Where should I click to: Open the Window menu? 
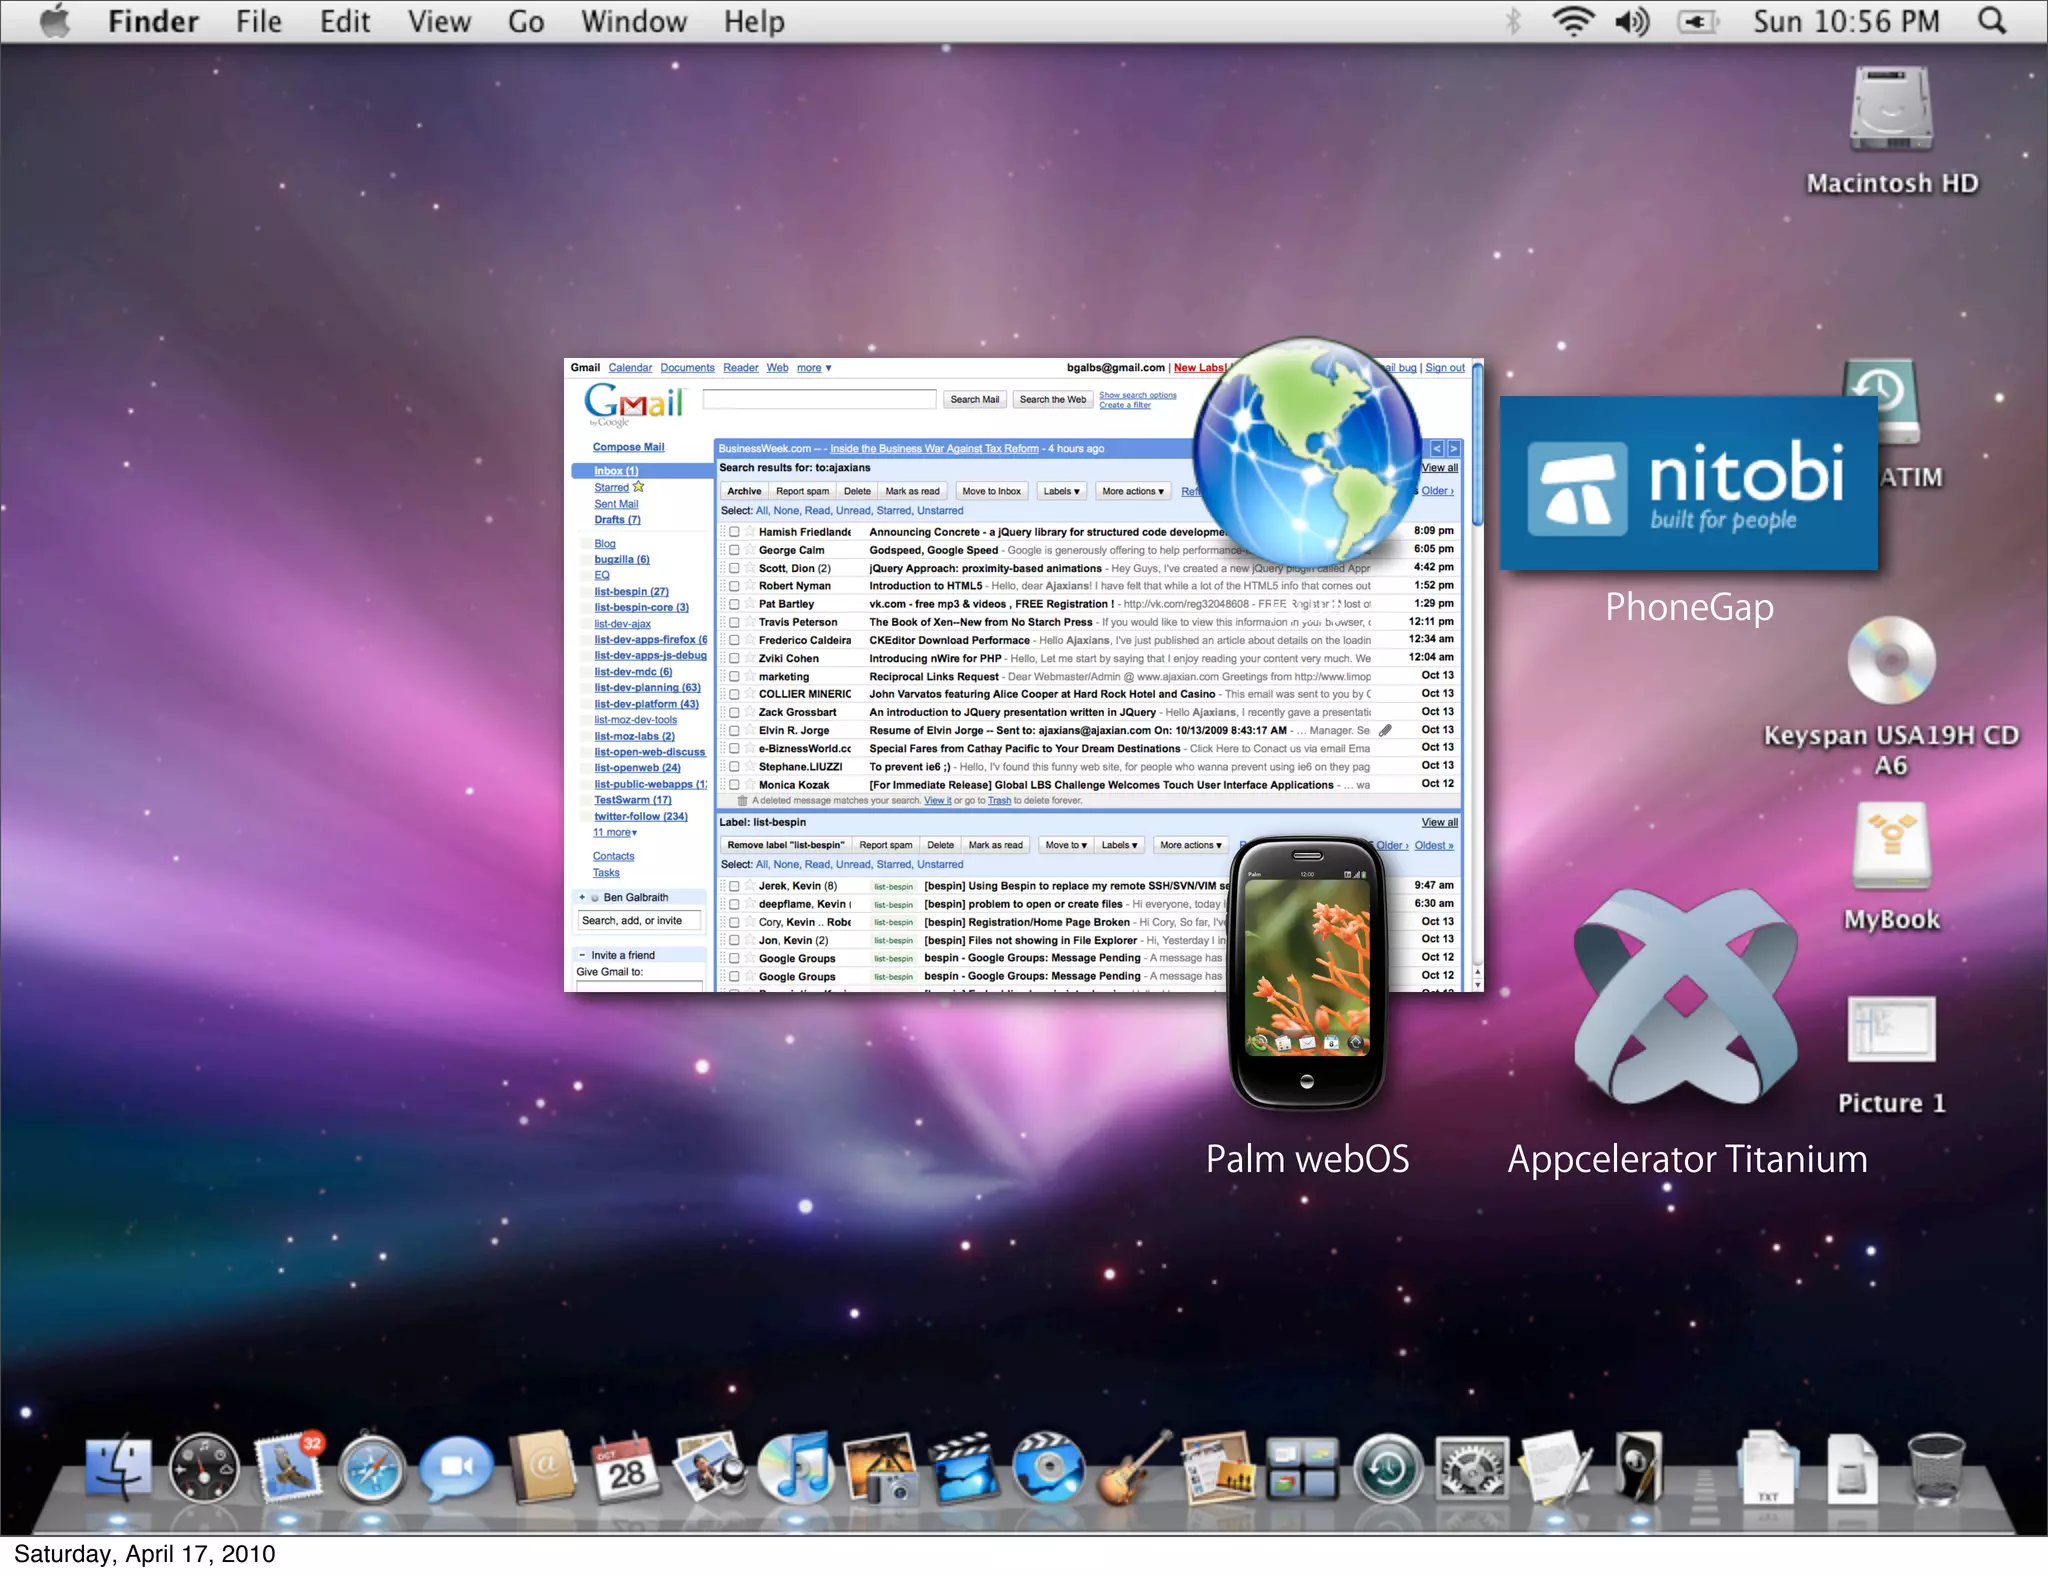tap(634, 21)
